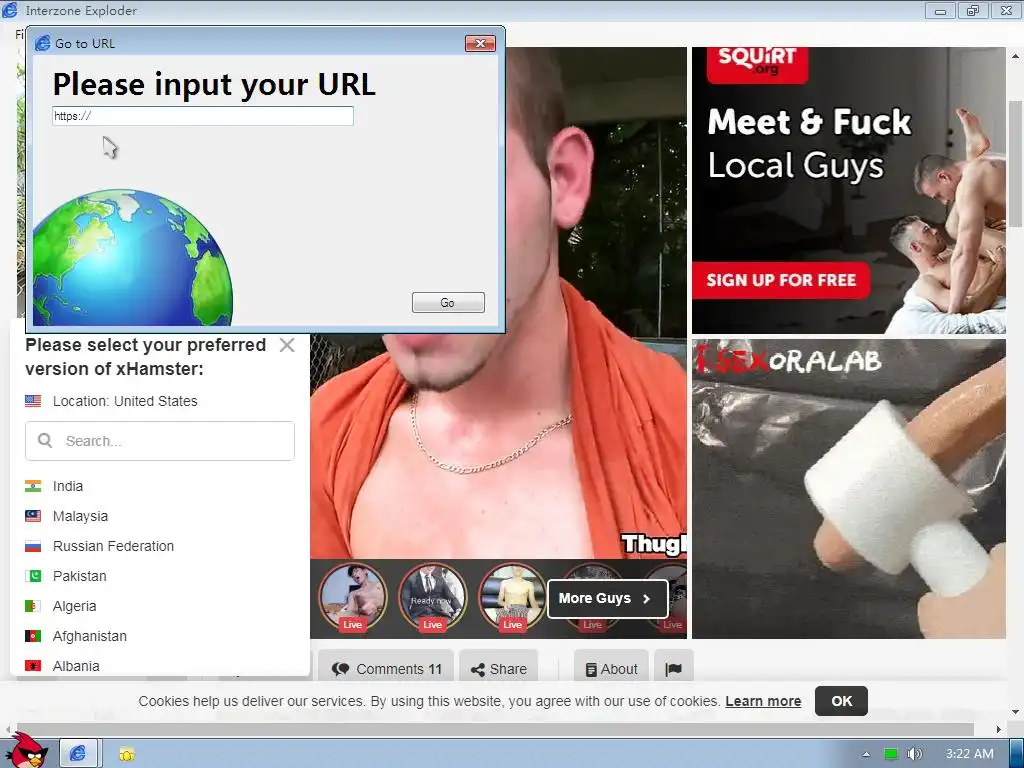The height and width of the screenshot is (768, 1024).
Task: Click the horizontal scrollbar left arrow
Action: 8,729
